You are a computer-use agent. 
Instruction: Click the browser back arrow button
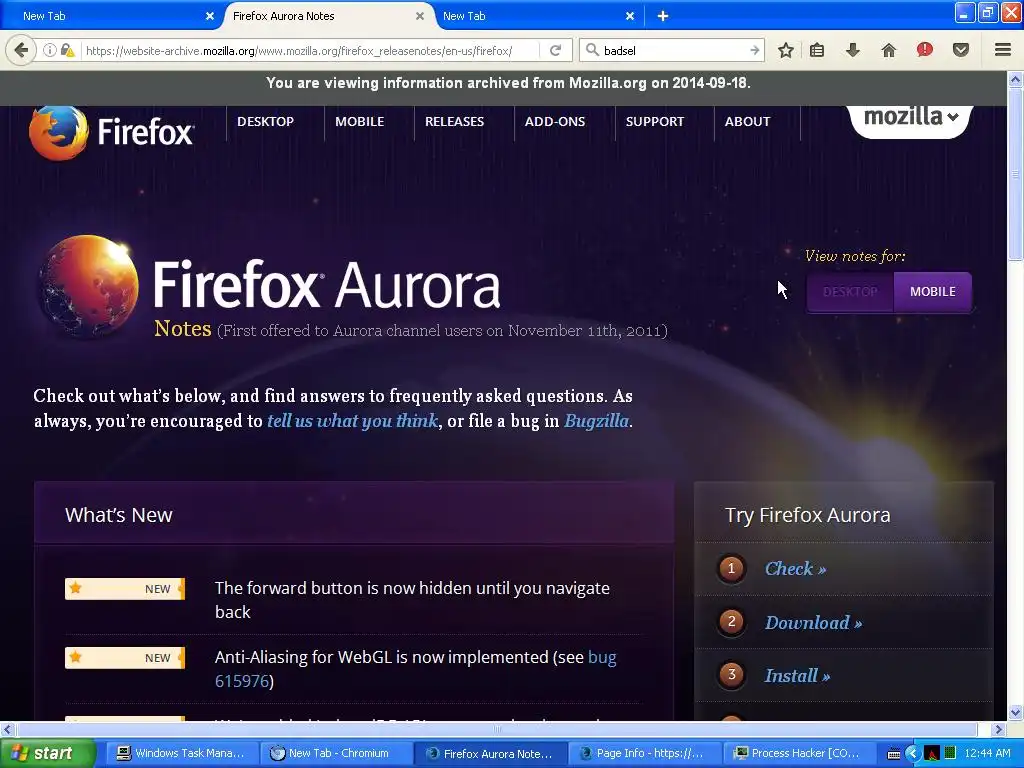click(21, 50)
